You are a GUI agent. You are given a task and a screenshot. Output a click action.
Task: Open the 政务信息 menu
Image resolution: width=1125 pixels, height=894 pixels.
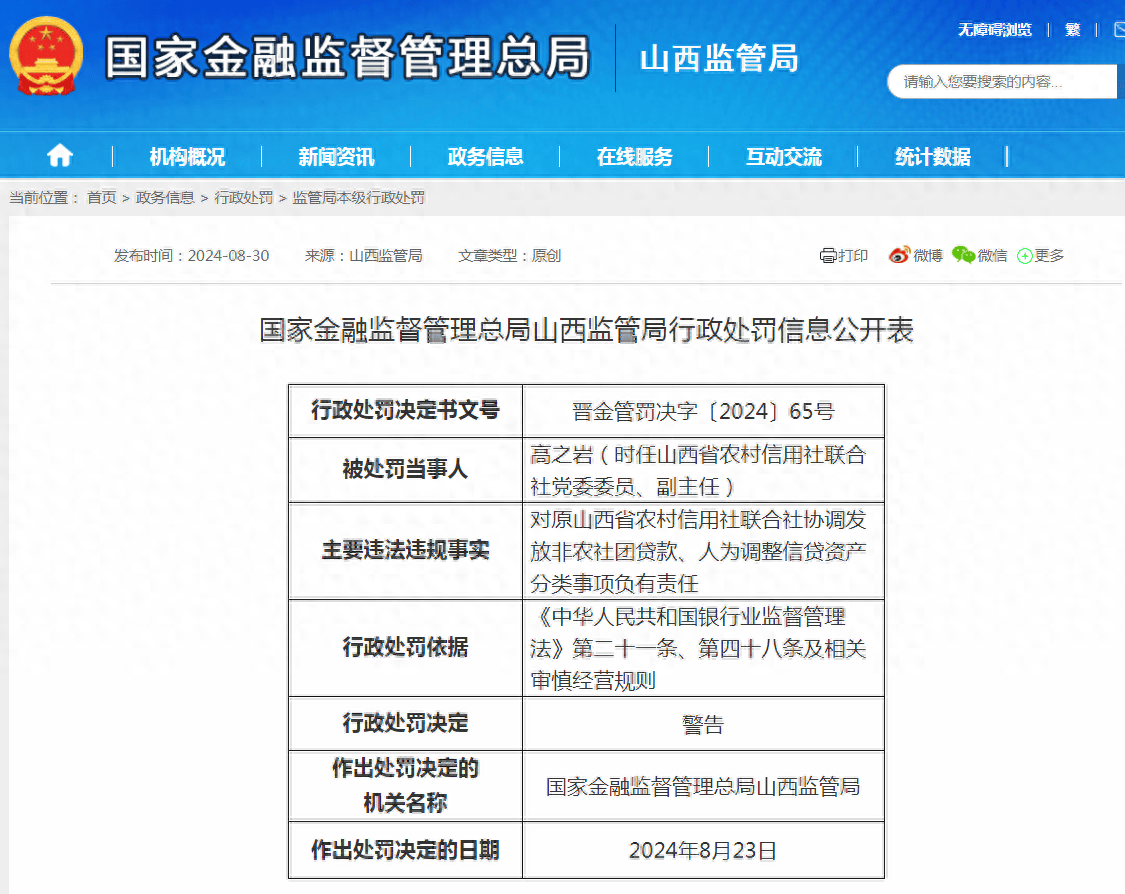486,156
